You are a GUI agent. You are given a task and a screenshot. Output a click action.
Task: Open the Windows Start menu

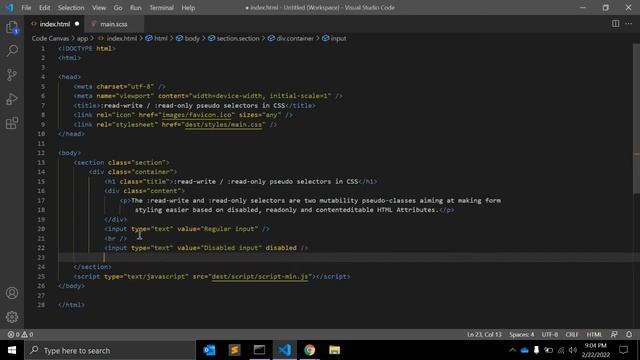pyautogui.click(x=12, y=350)
